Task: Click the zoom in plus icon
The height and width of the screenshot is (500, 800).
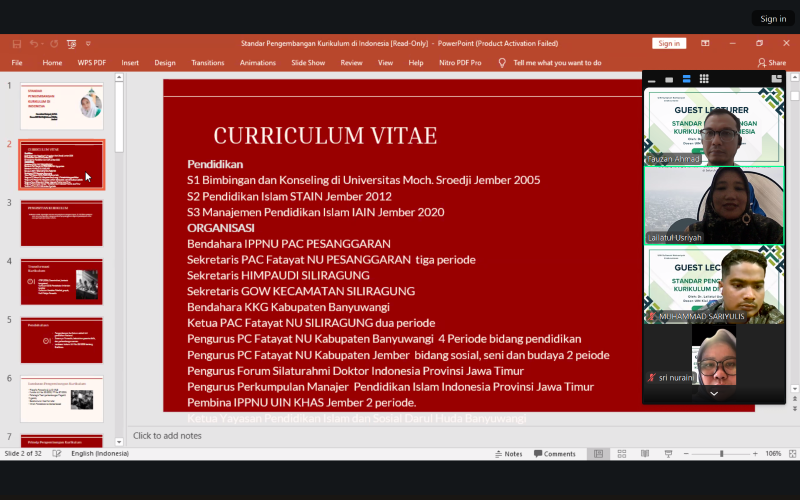Action: 757,453
